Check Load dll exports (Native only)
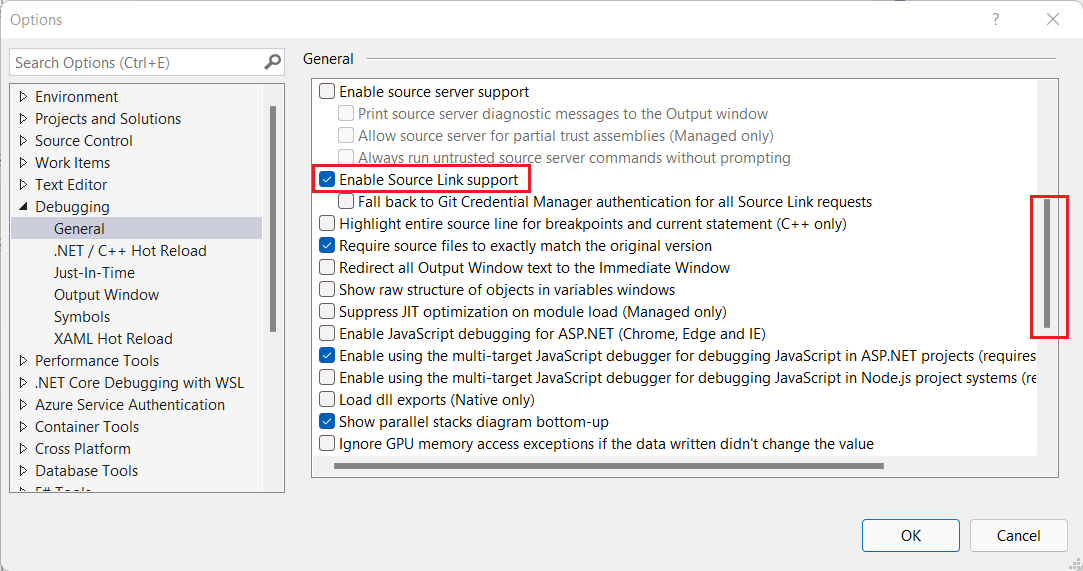Viewport: 1083px width, 571px height. pos(327,400)
